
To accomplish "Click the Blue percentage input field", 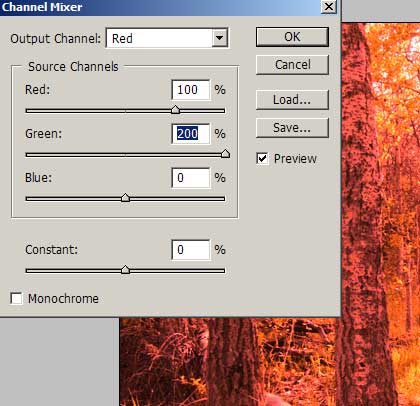I will click(191, 178).
